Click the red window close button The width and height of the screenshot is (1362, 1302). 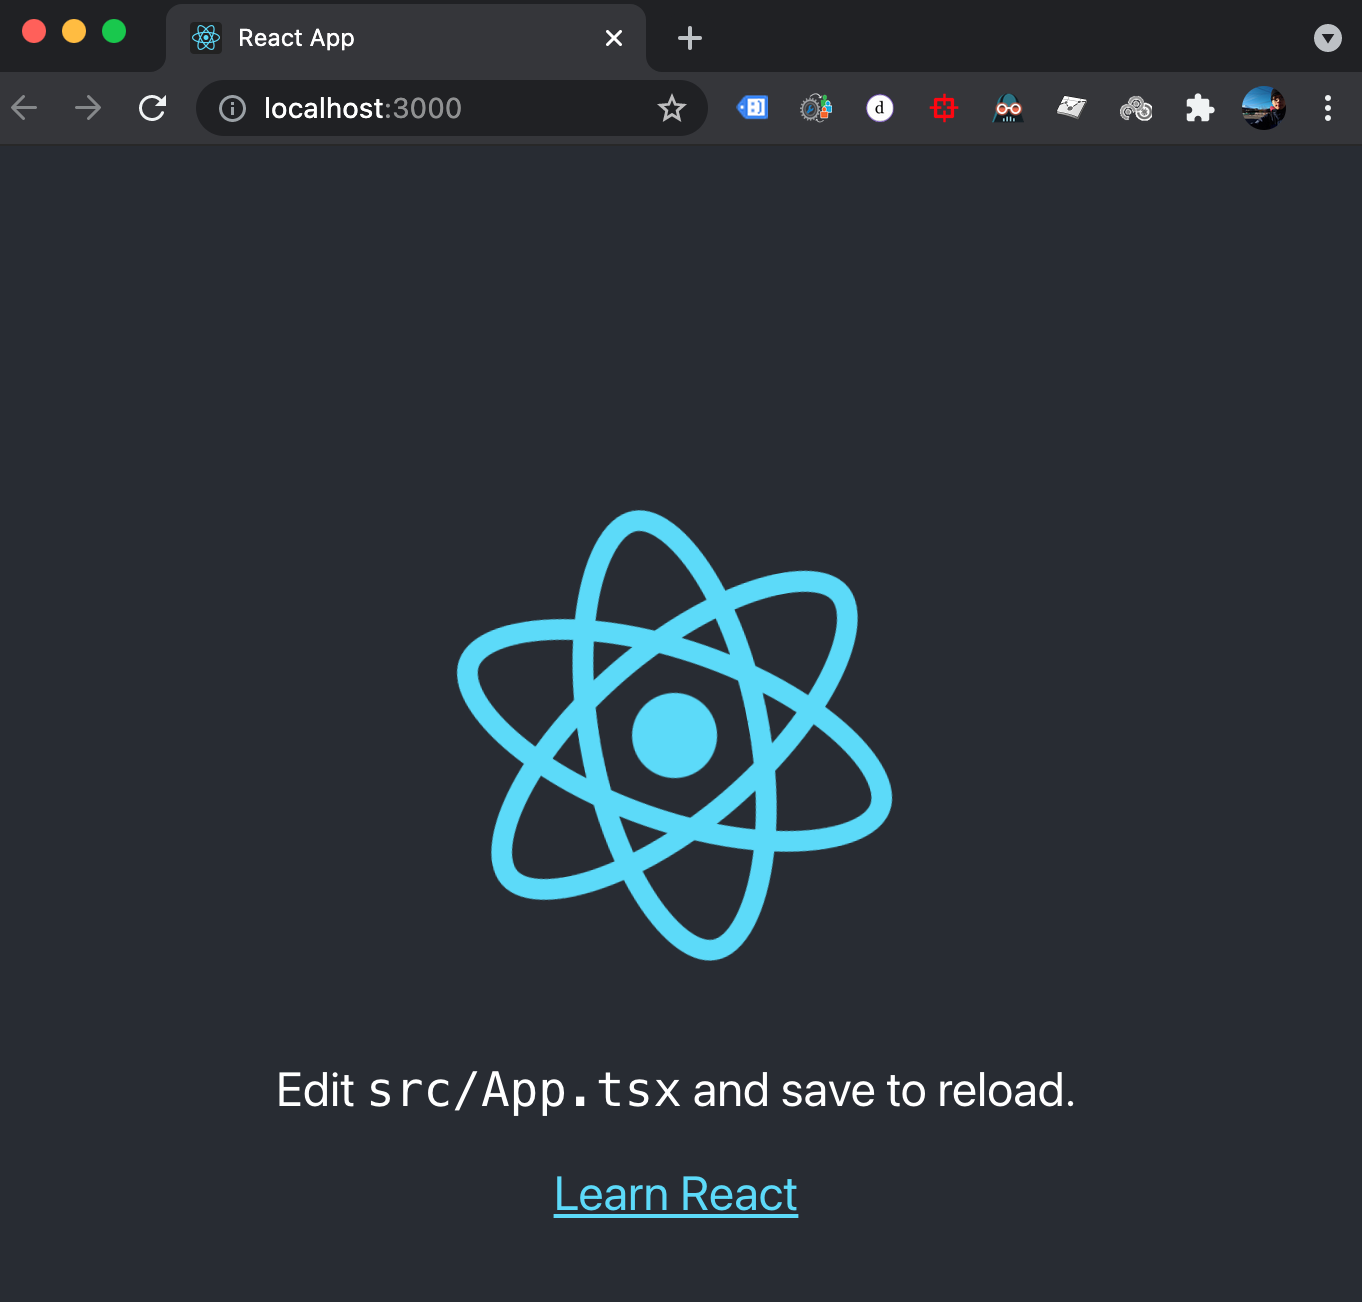coord(34,31)
